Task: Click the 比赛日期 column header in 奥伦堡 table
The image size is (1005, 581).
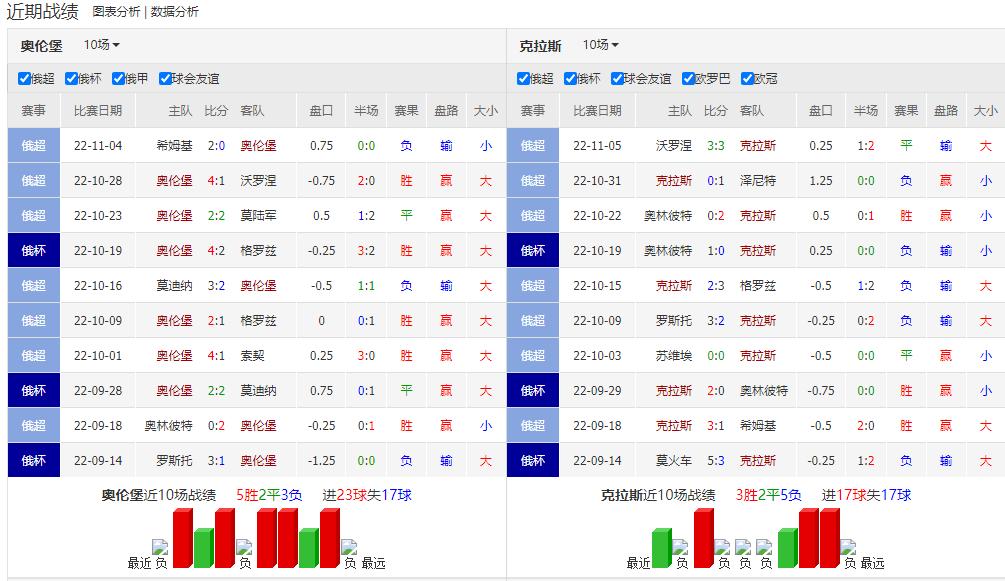Action: point(98,111)
